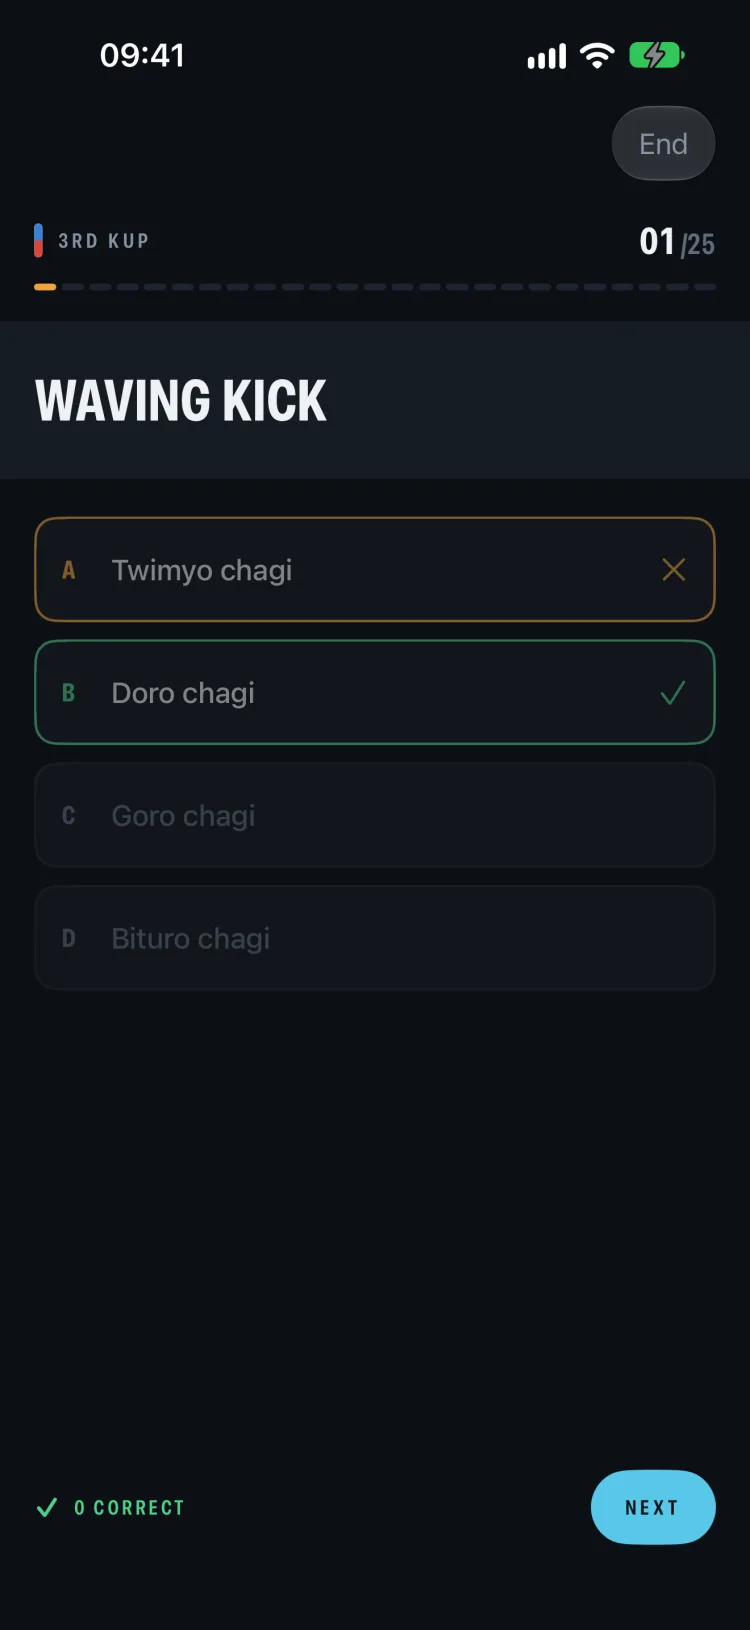Tap the Waving Kick question heading
Viewport: 750px width, 1630px height.
tap(181, 400)
